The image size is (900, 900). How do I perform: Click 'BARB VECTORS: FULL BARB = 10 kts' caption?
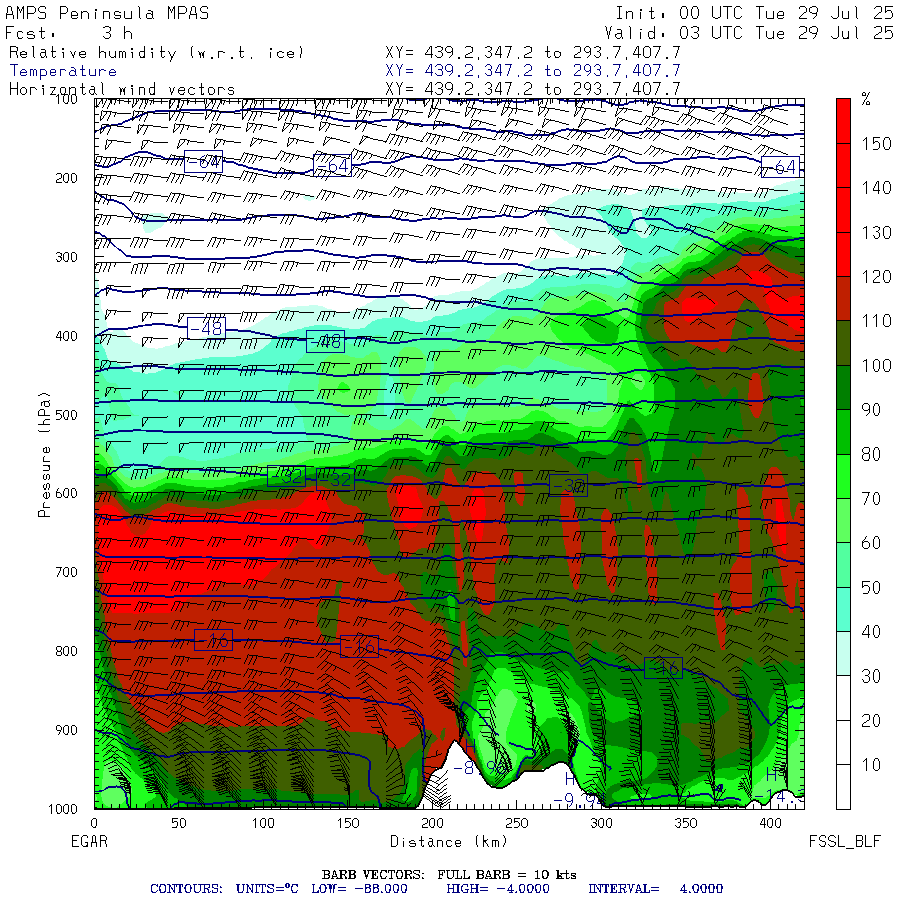(449, 874)
